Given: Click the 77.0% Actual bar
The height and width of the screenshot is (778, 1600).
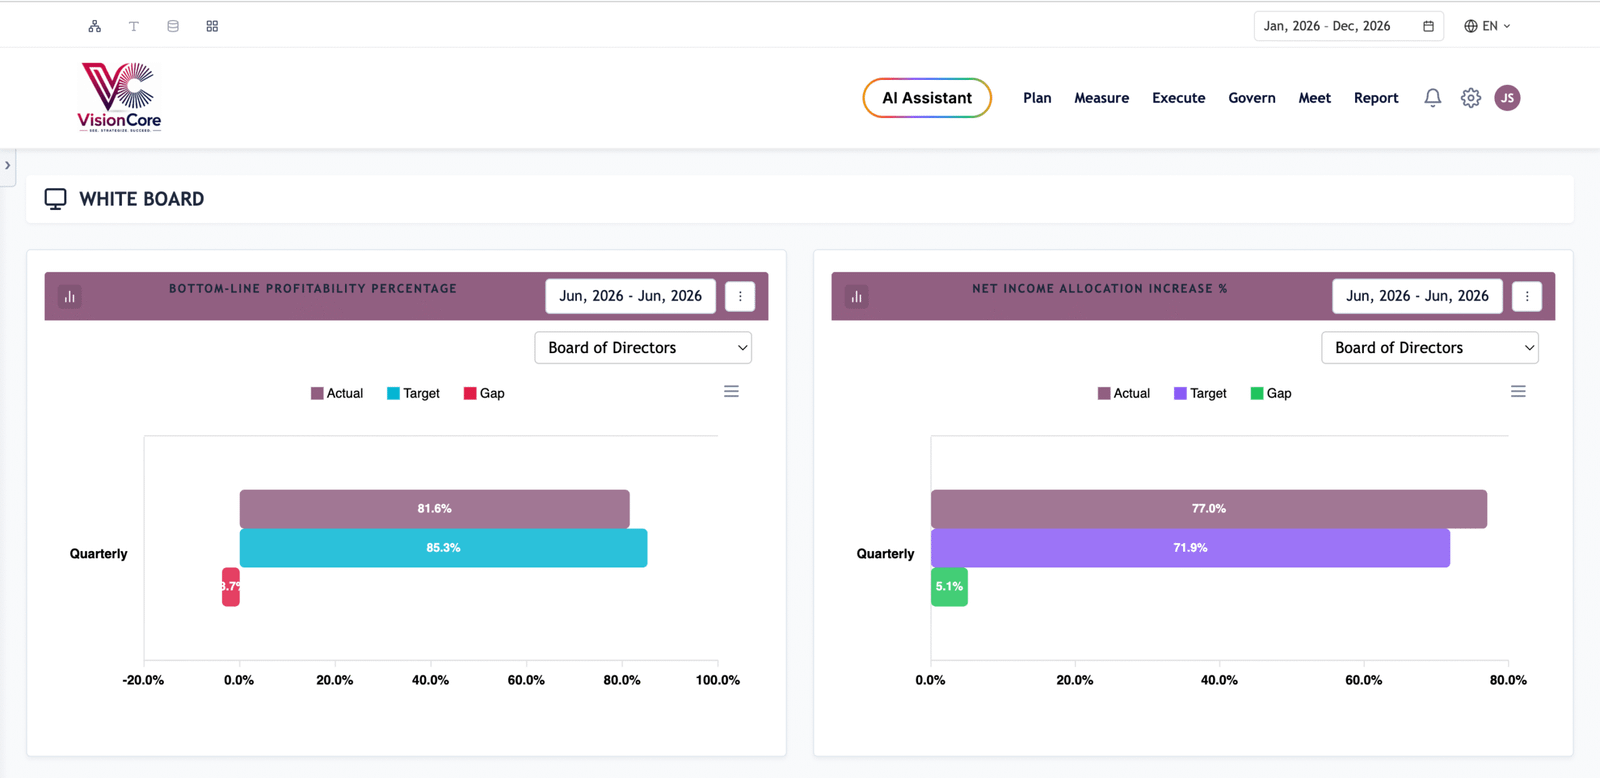Looking at the screenshot, I should click(1209, 509).
